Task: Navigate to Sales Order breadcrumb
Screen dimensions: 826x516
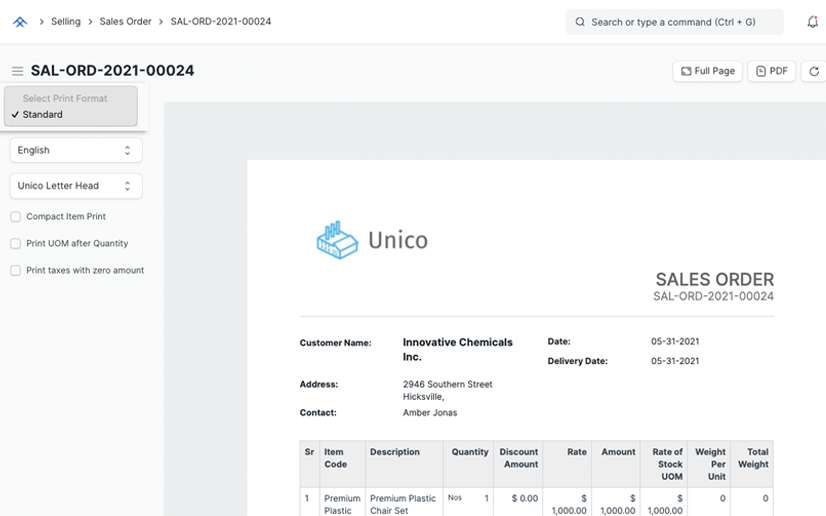Action: tap(125, 21)
